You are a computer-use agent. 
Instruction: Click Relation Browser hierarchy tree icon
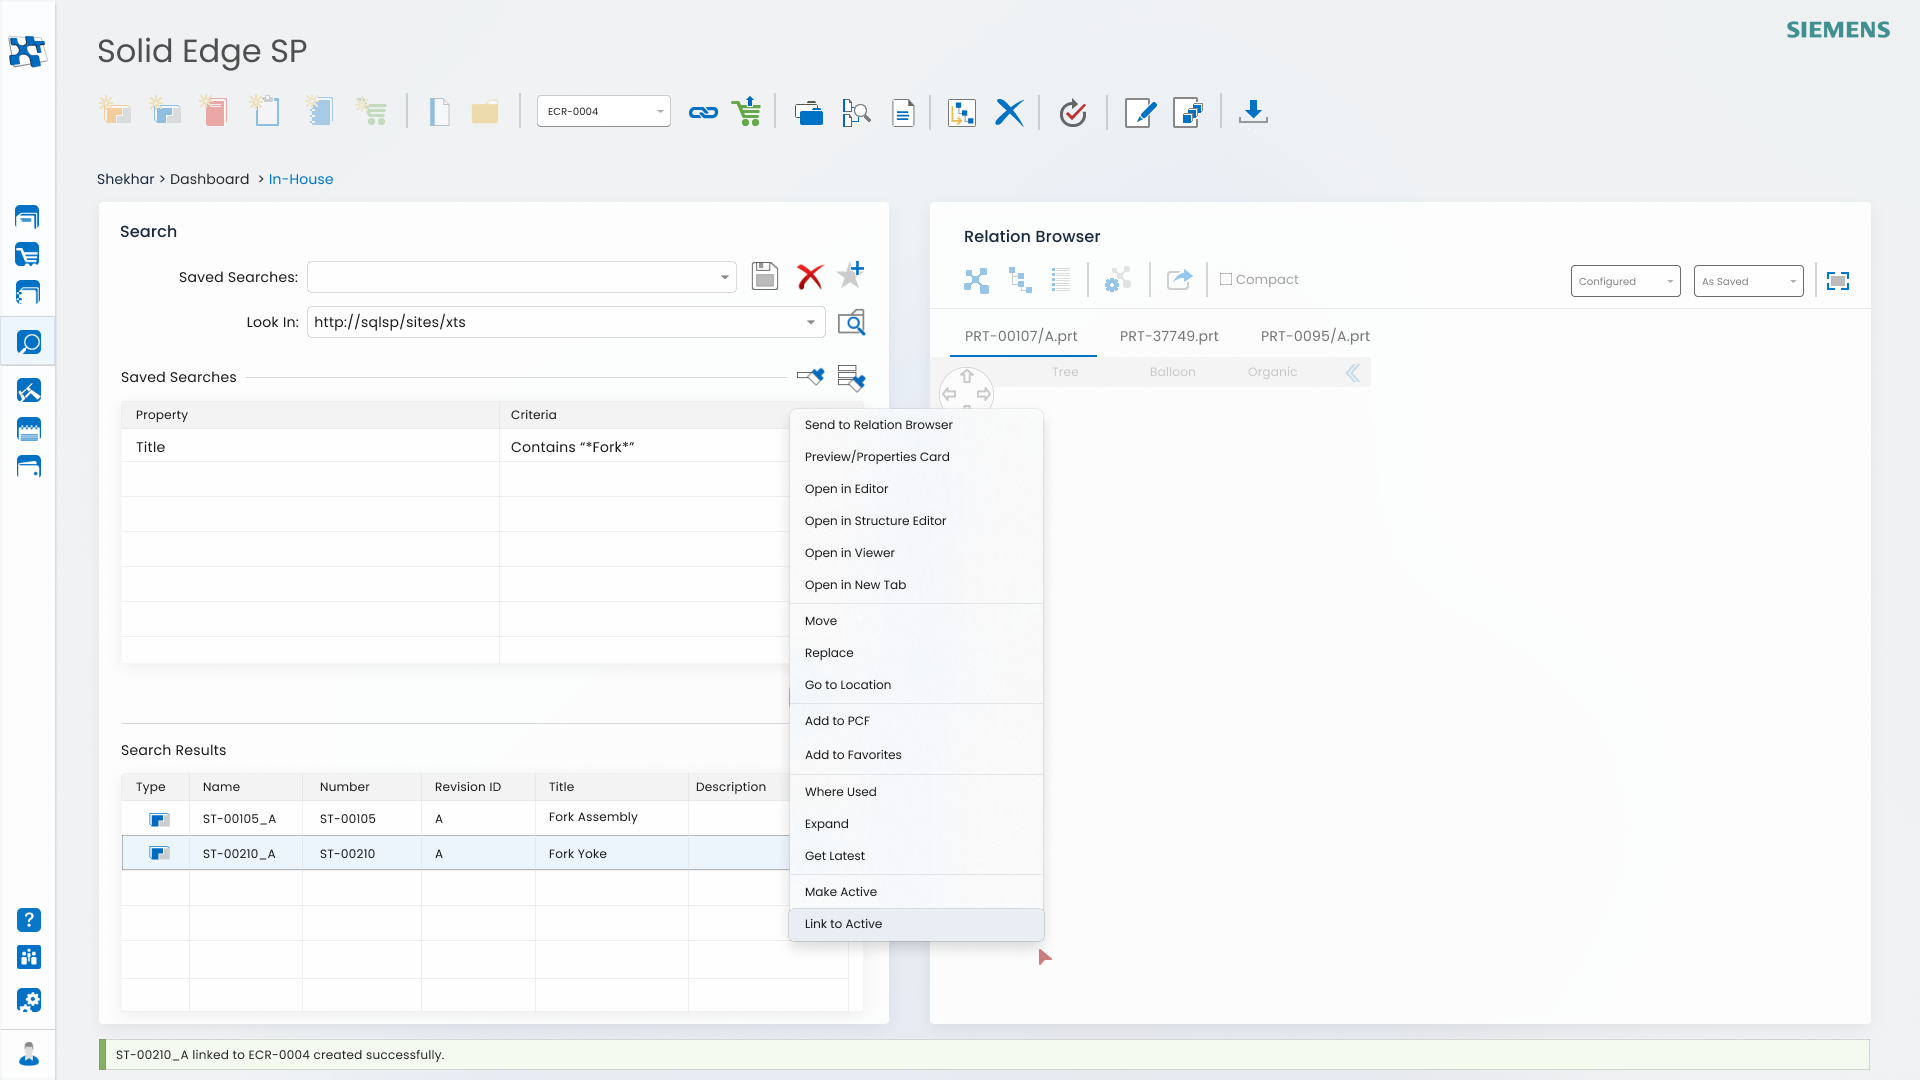(1020, 280)
